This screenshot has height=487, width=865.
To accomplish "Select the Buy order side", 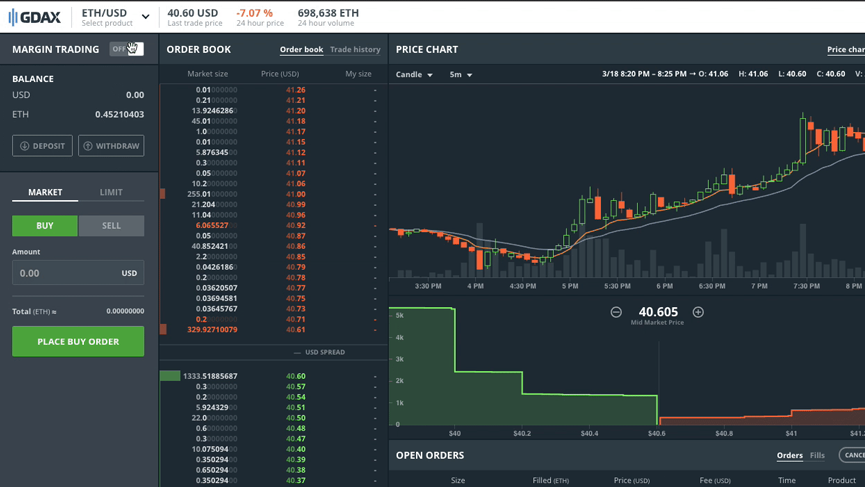I will point(45,226).
